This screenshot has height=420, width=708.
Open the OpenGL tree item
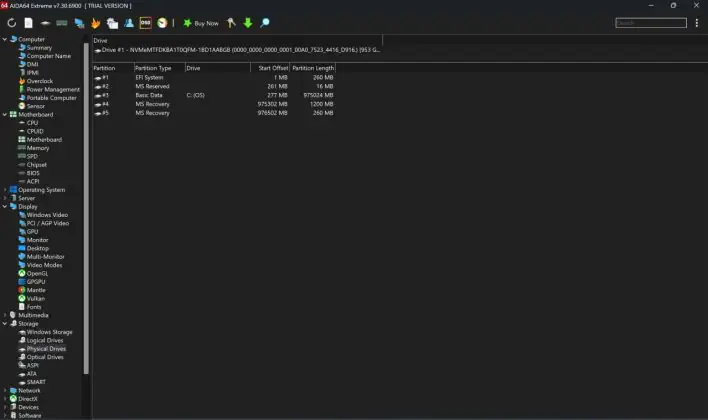tap(37, 273)
